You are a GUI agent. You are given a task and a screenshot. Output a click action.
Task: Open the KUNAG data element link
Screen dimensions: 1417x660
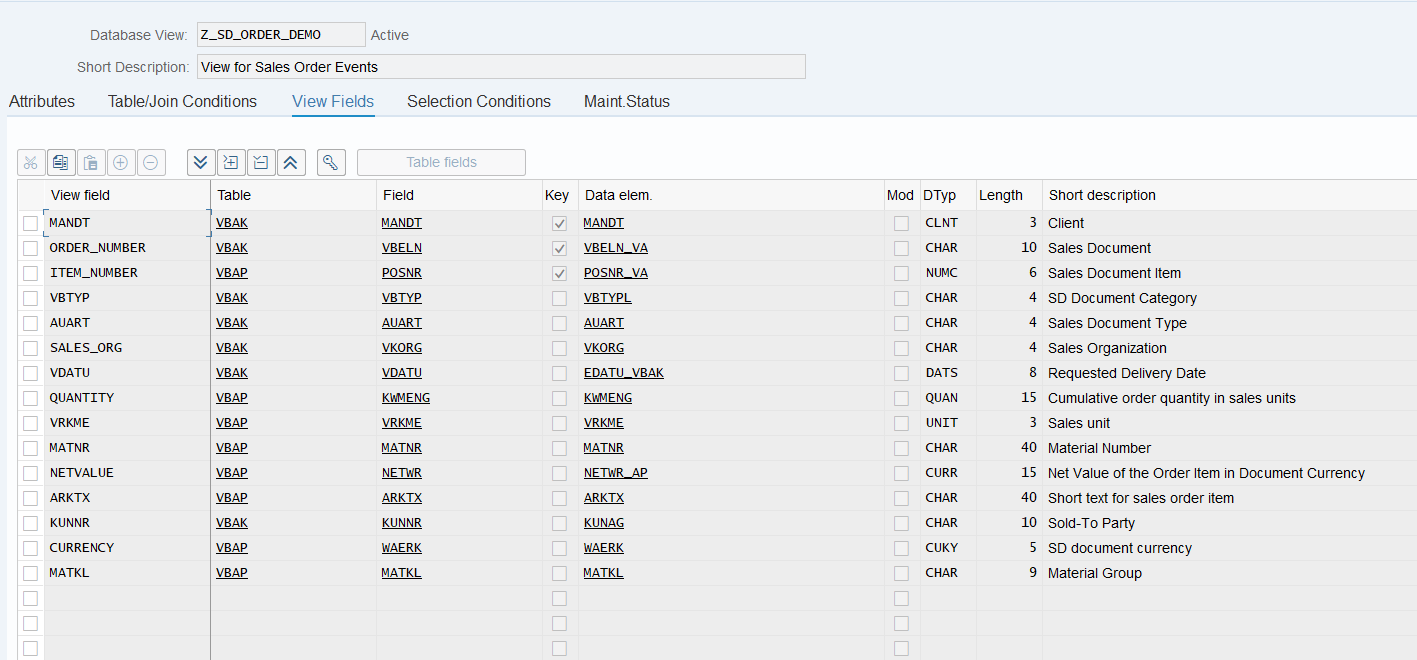[604, 523]
